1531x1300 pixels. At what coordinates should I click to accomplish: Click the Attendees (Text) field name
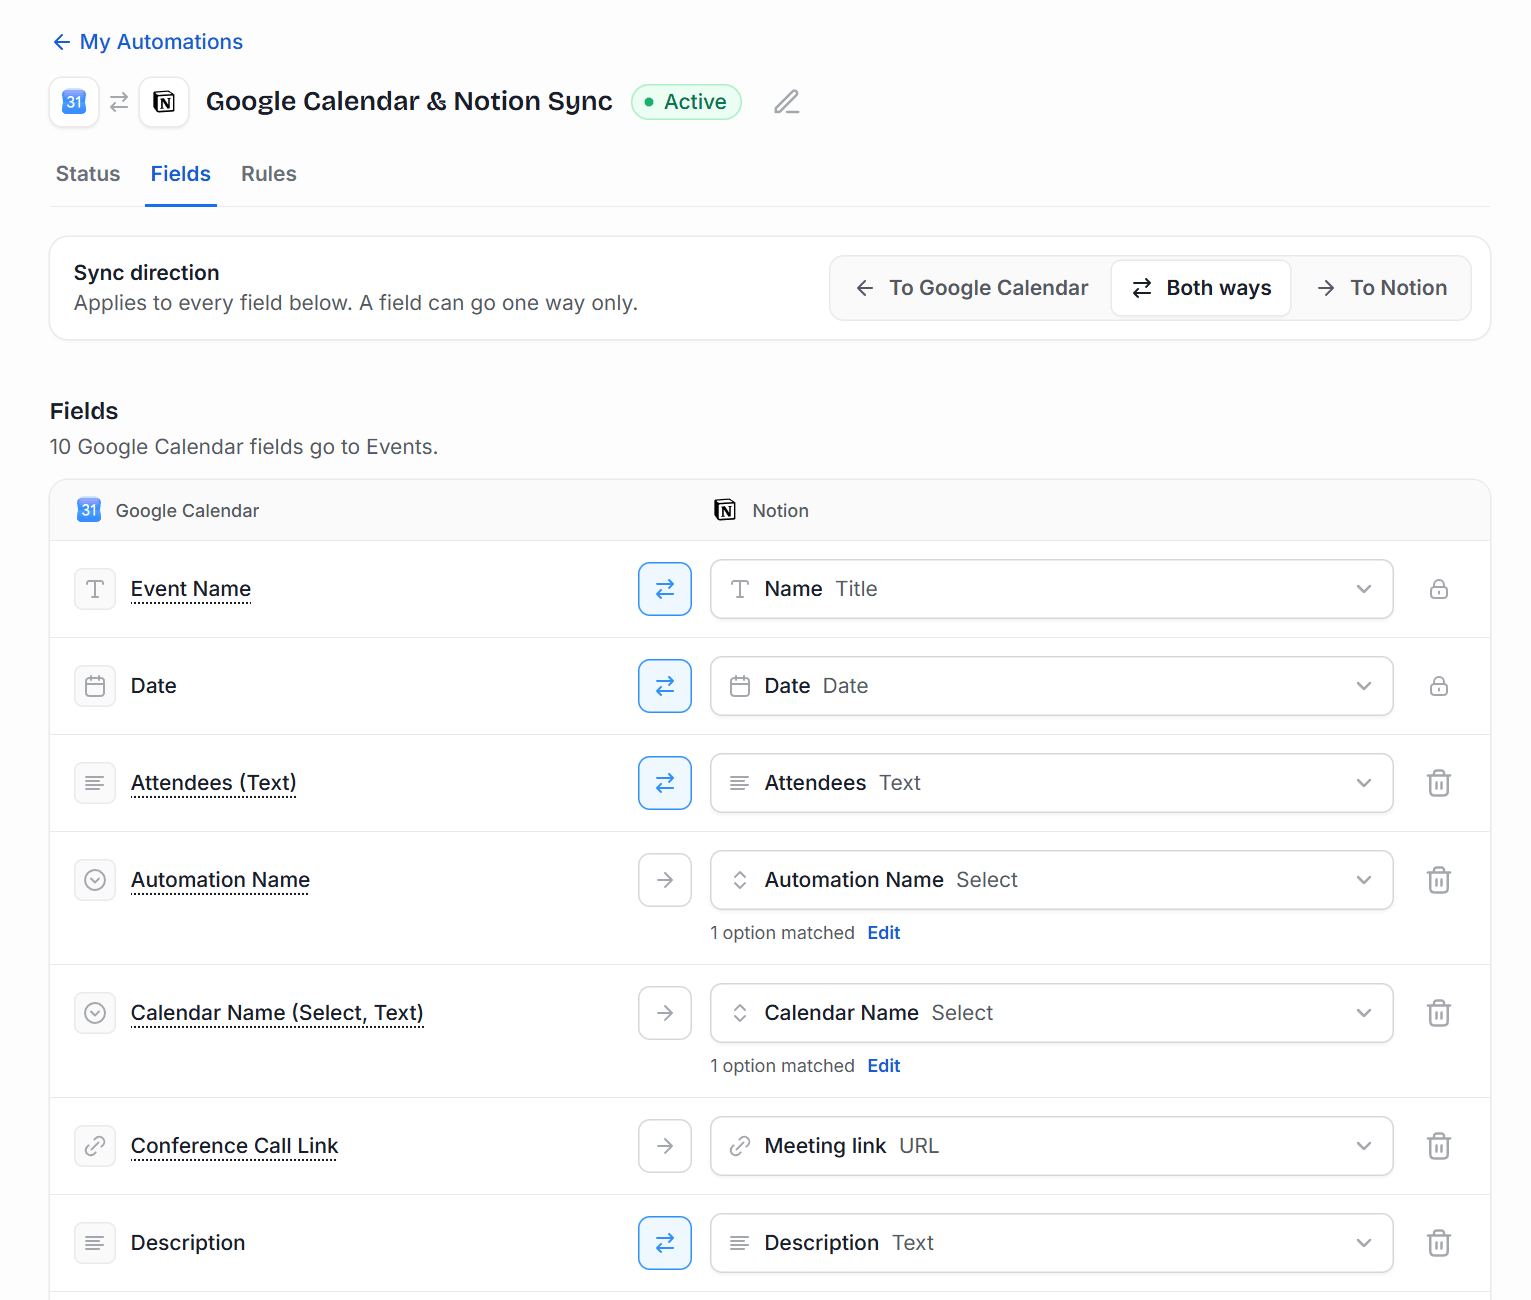214,783
